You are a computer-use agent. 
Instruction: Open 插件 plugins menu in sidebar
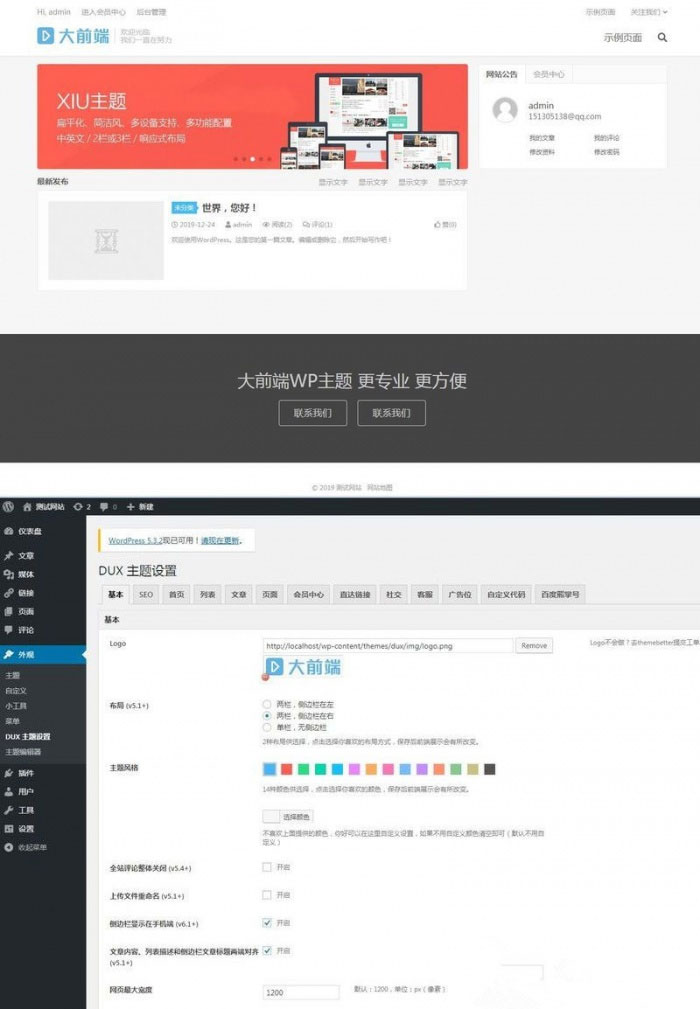25,773
